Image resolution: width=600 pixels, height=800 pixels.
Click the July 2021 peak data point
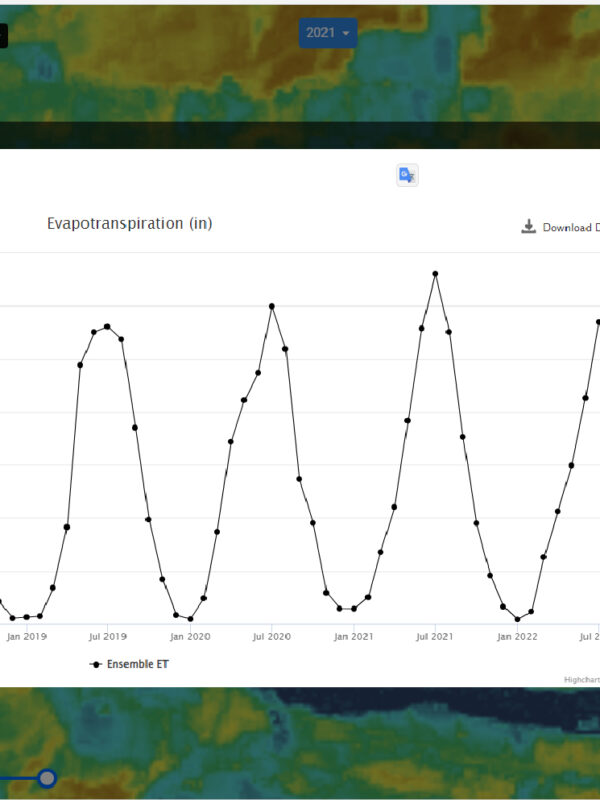tap(435, 273)
